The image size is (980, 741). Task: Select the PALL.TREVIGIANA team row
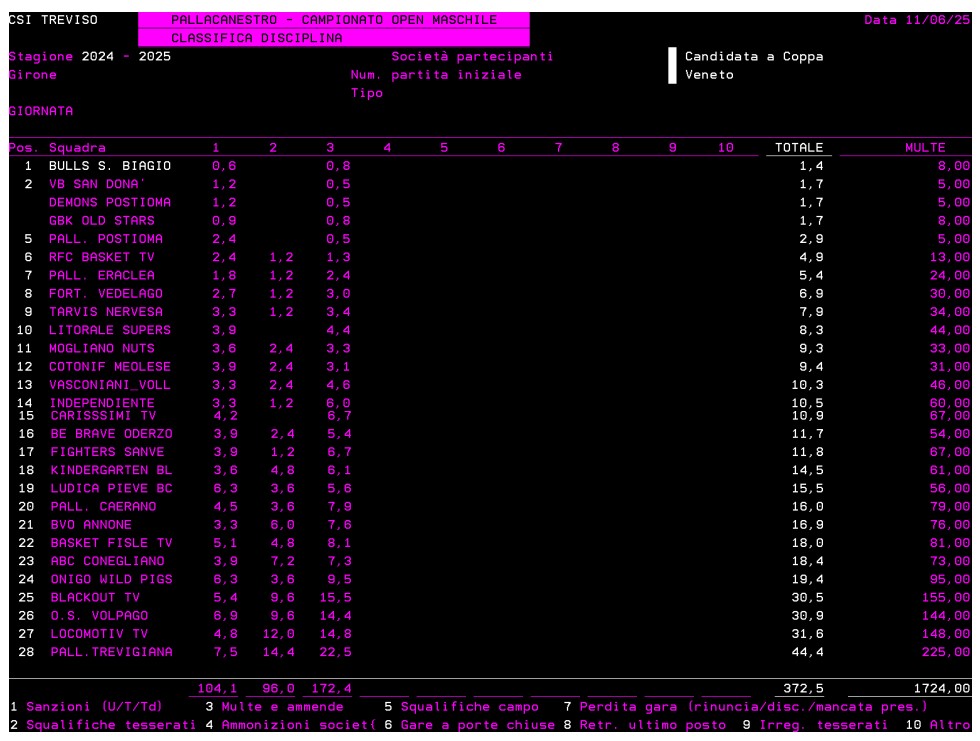point(110,652)
